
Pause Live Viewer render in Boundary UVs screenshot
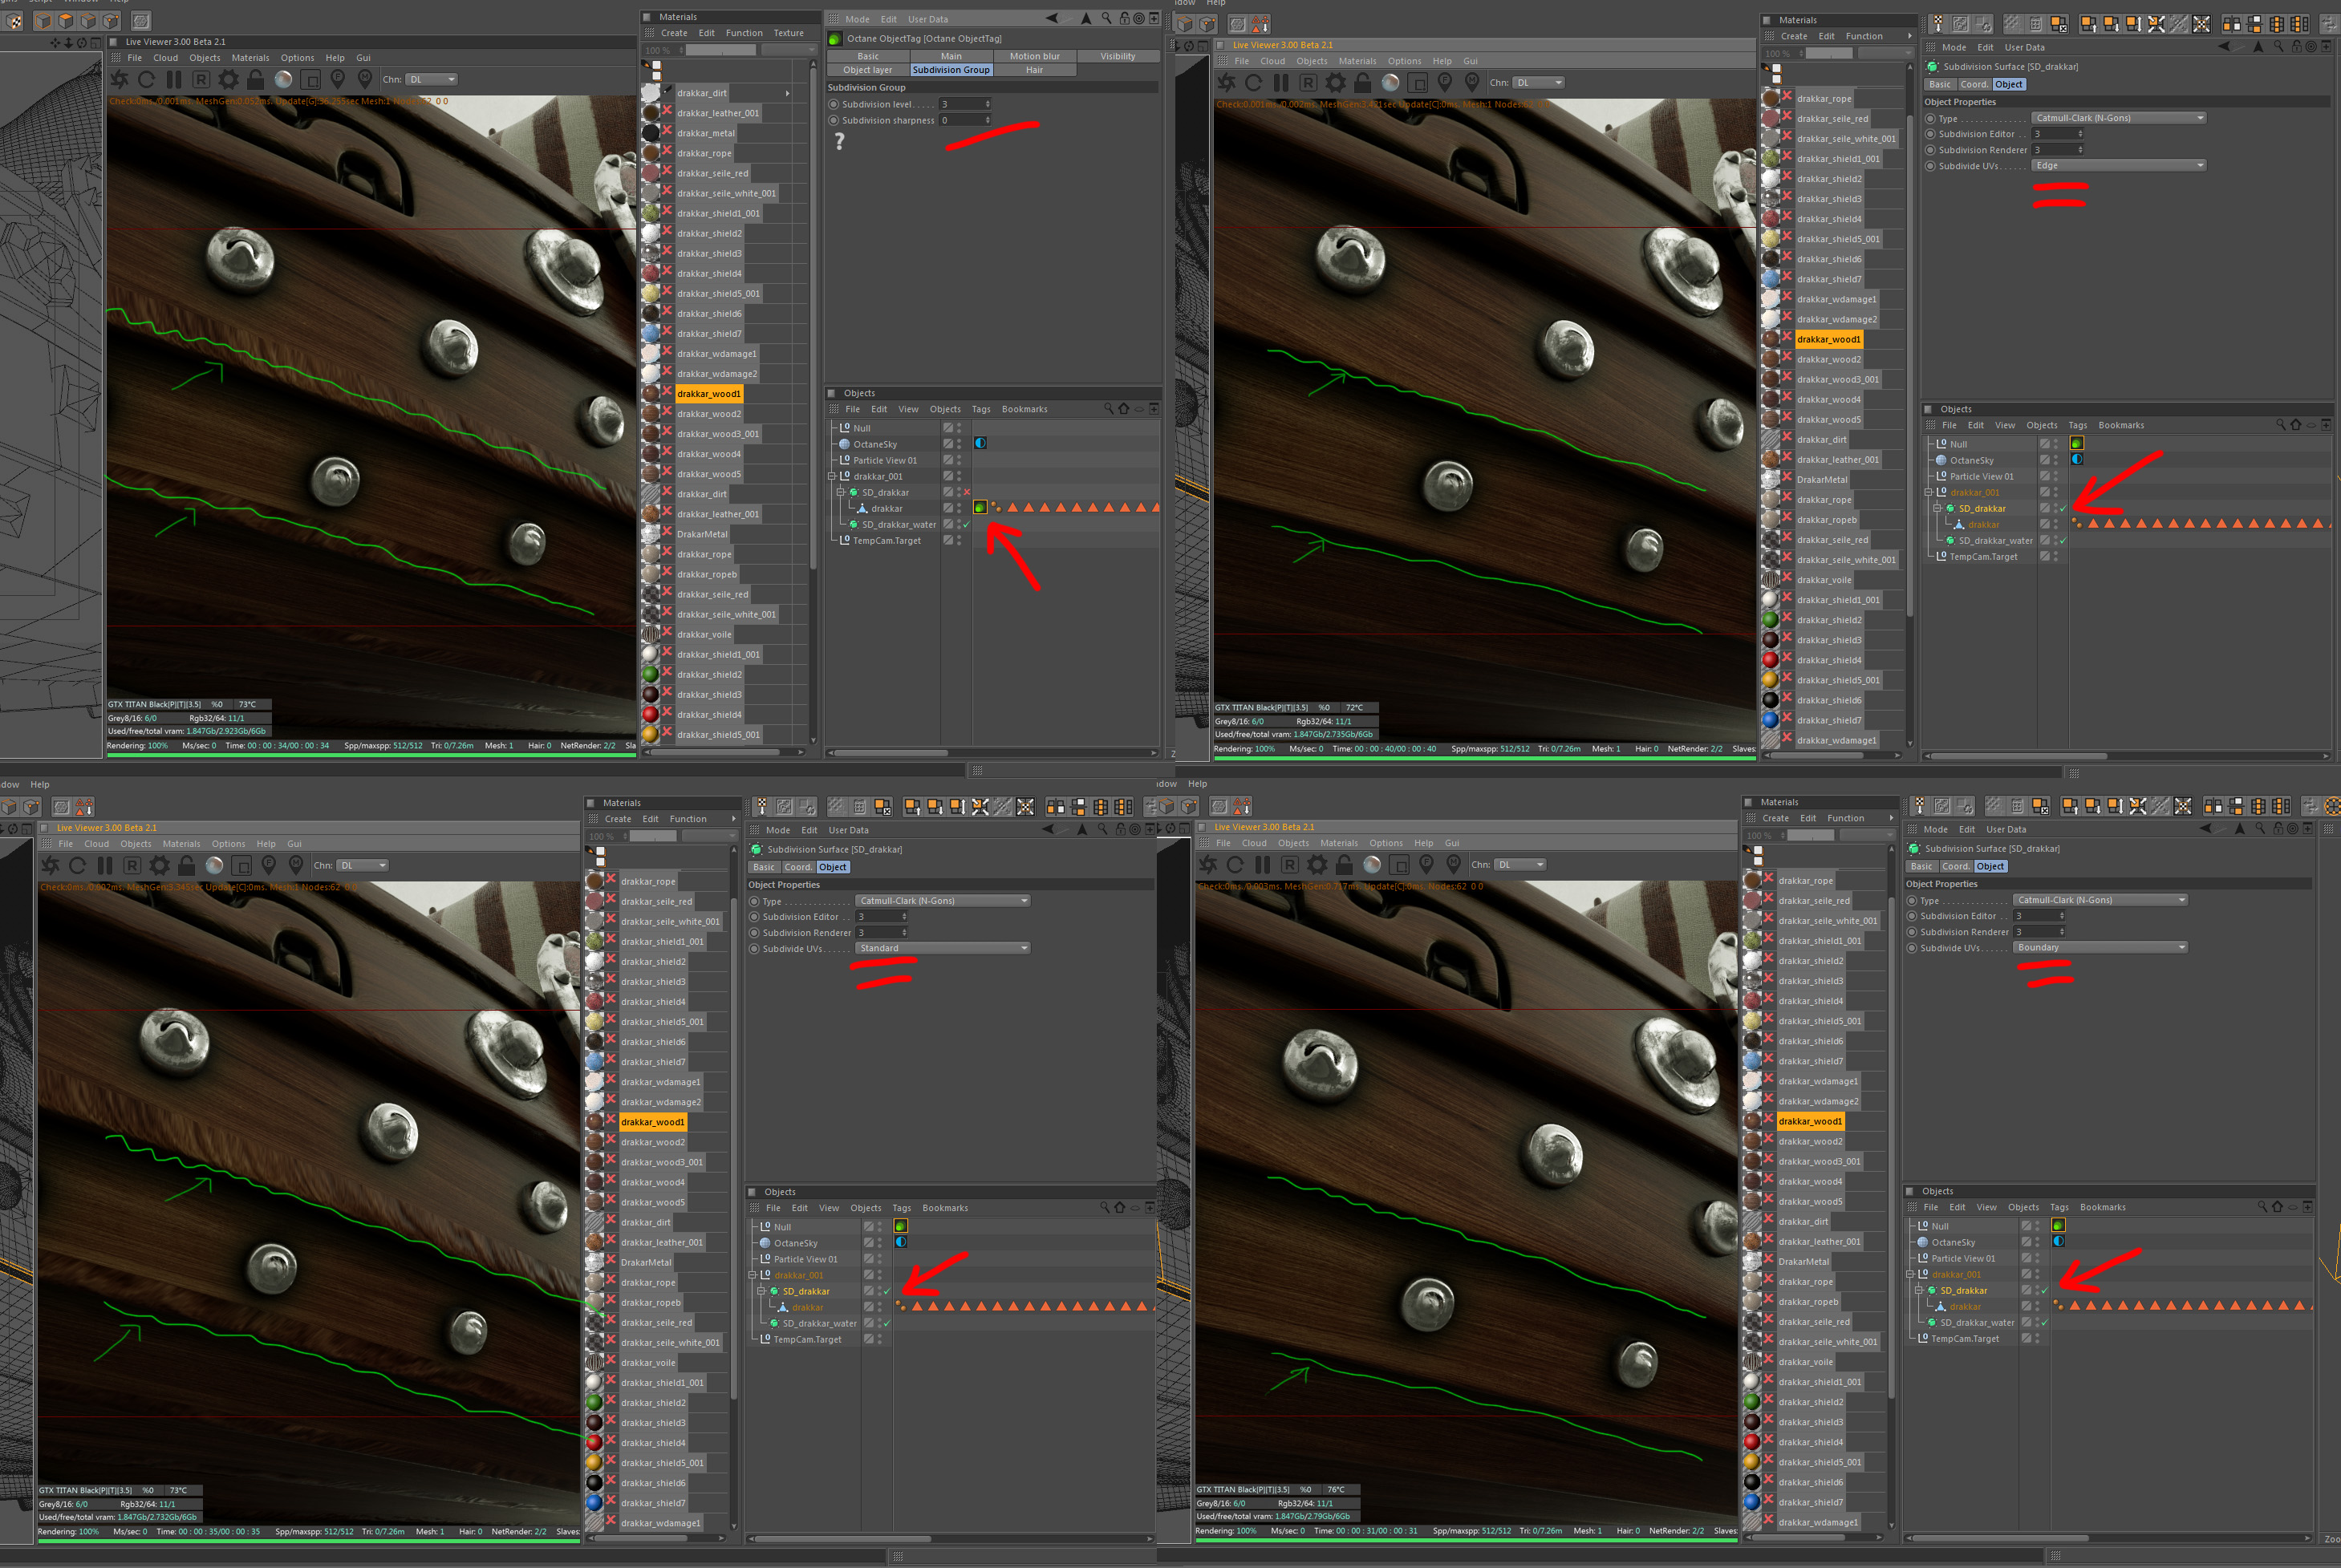(1262, 865)
